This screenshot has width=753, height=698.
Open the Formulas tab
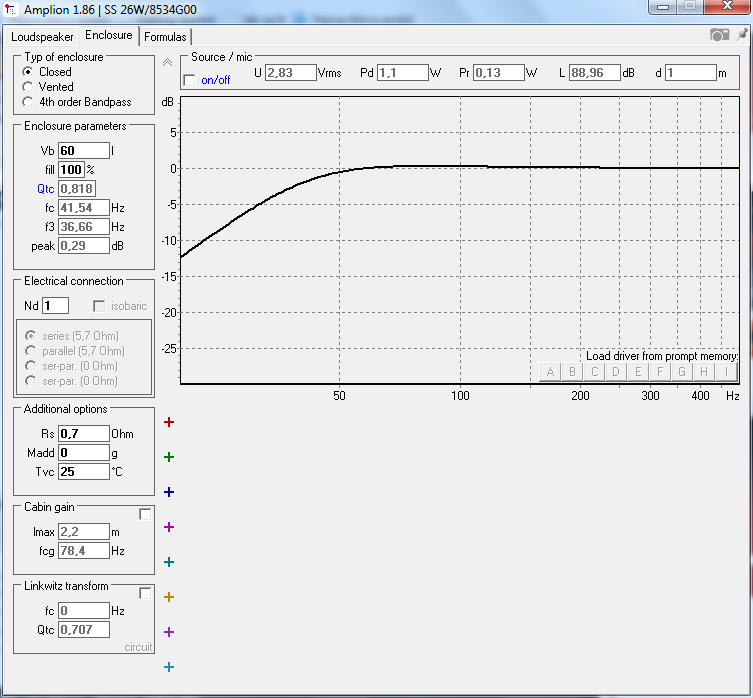point(165,37)
